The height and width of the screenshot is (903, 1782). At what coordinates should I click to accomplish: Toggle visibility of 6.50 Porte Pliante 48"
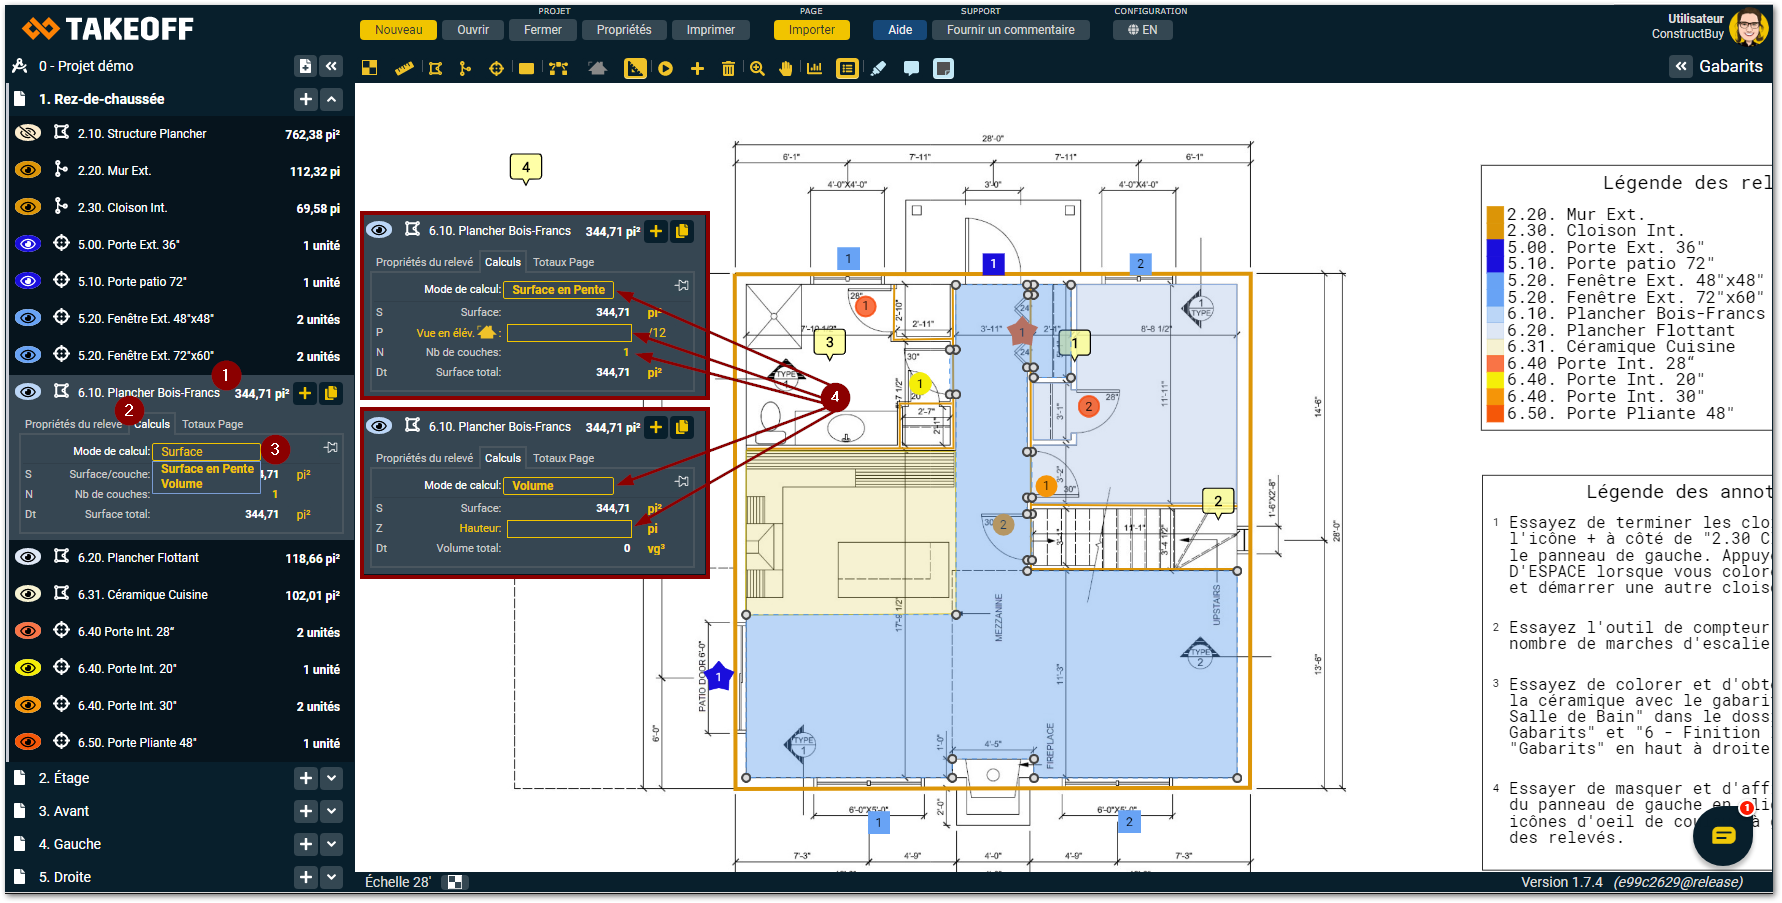[x=28, y=742]
